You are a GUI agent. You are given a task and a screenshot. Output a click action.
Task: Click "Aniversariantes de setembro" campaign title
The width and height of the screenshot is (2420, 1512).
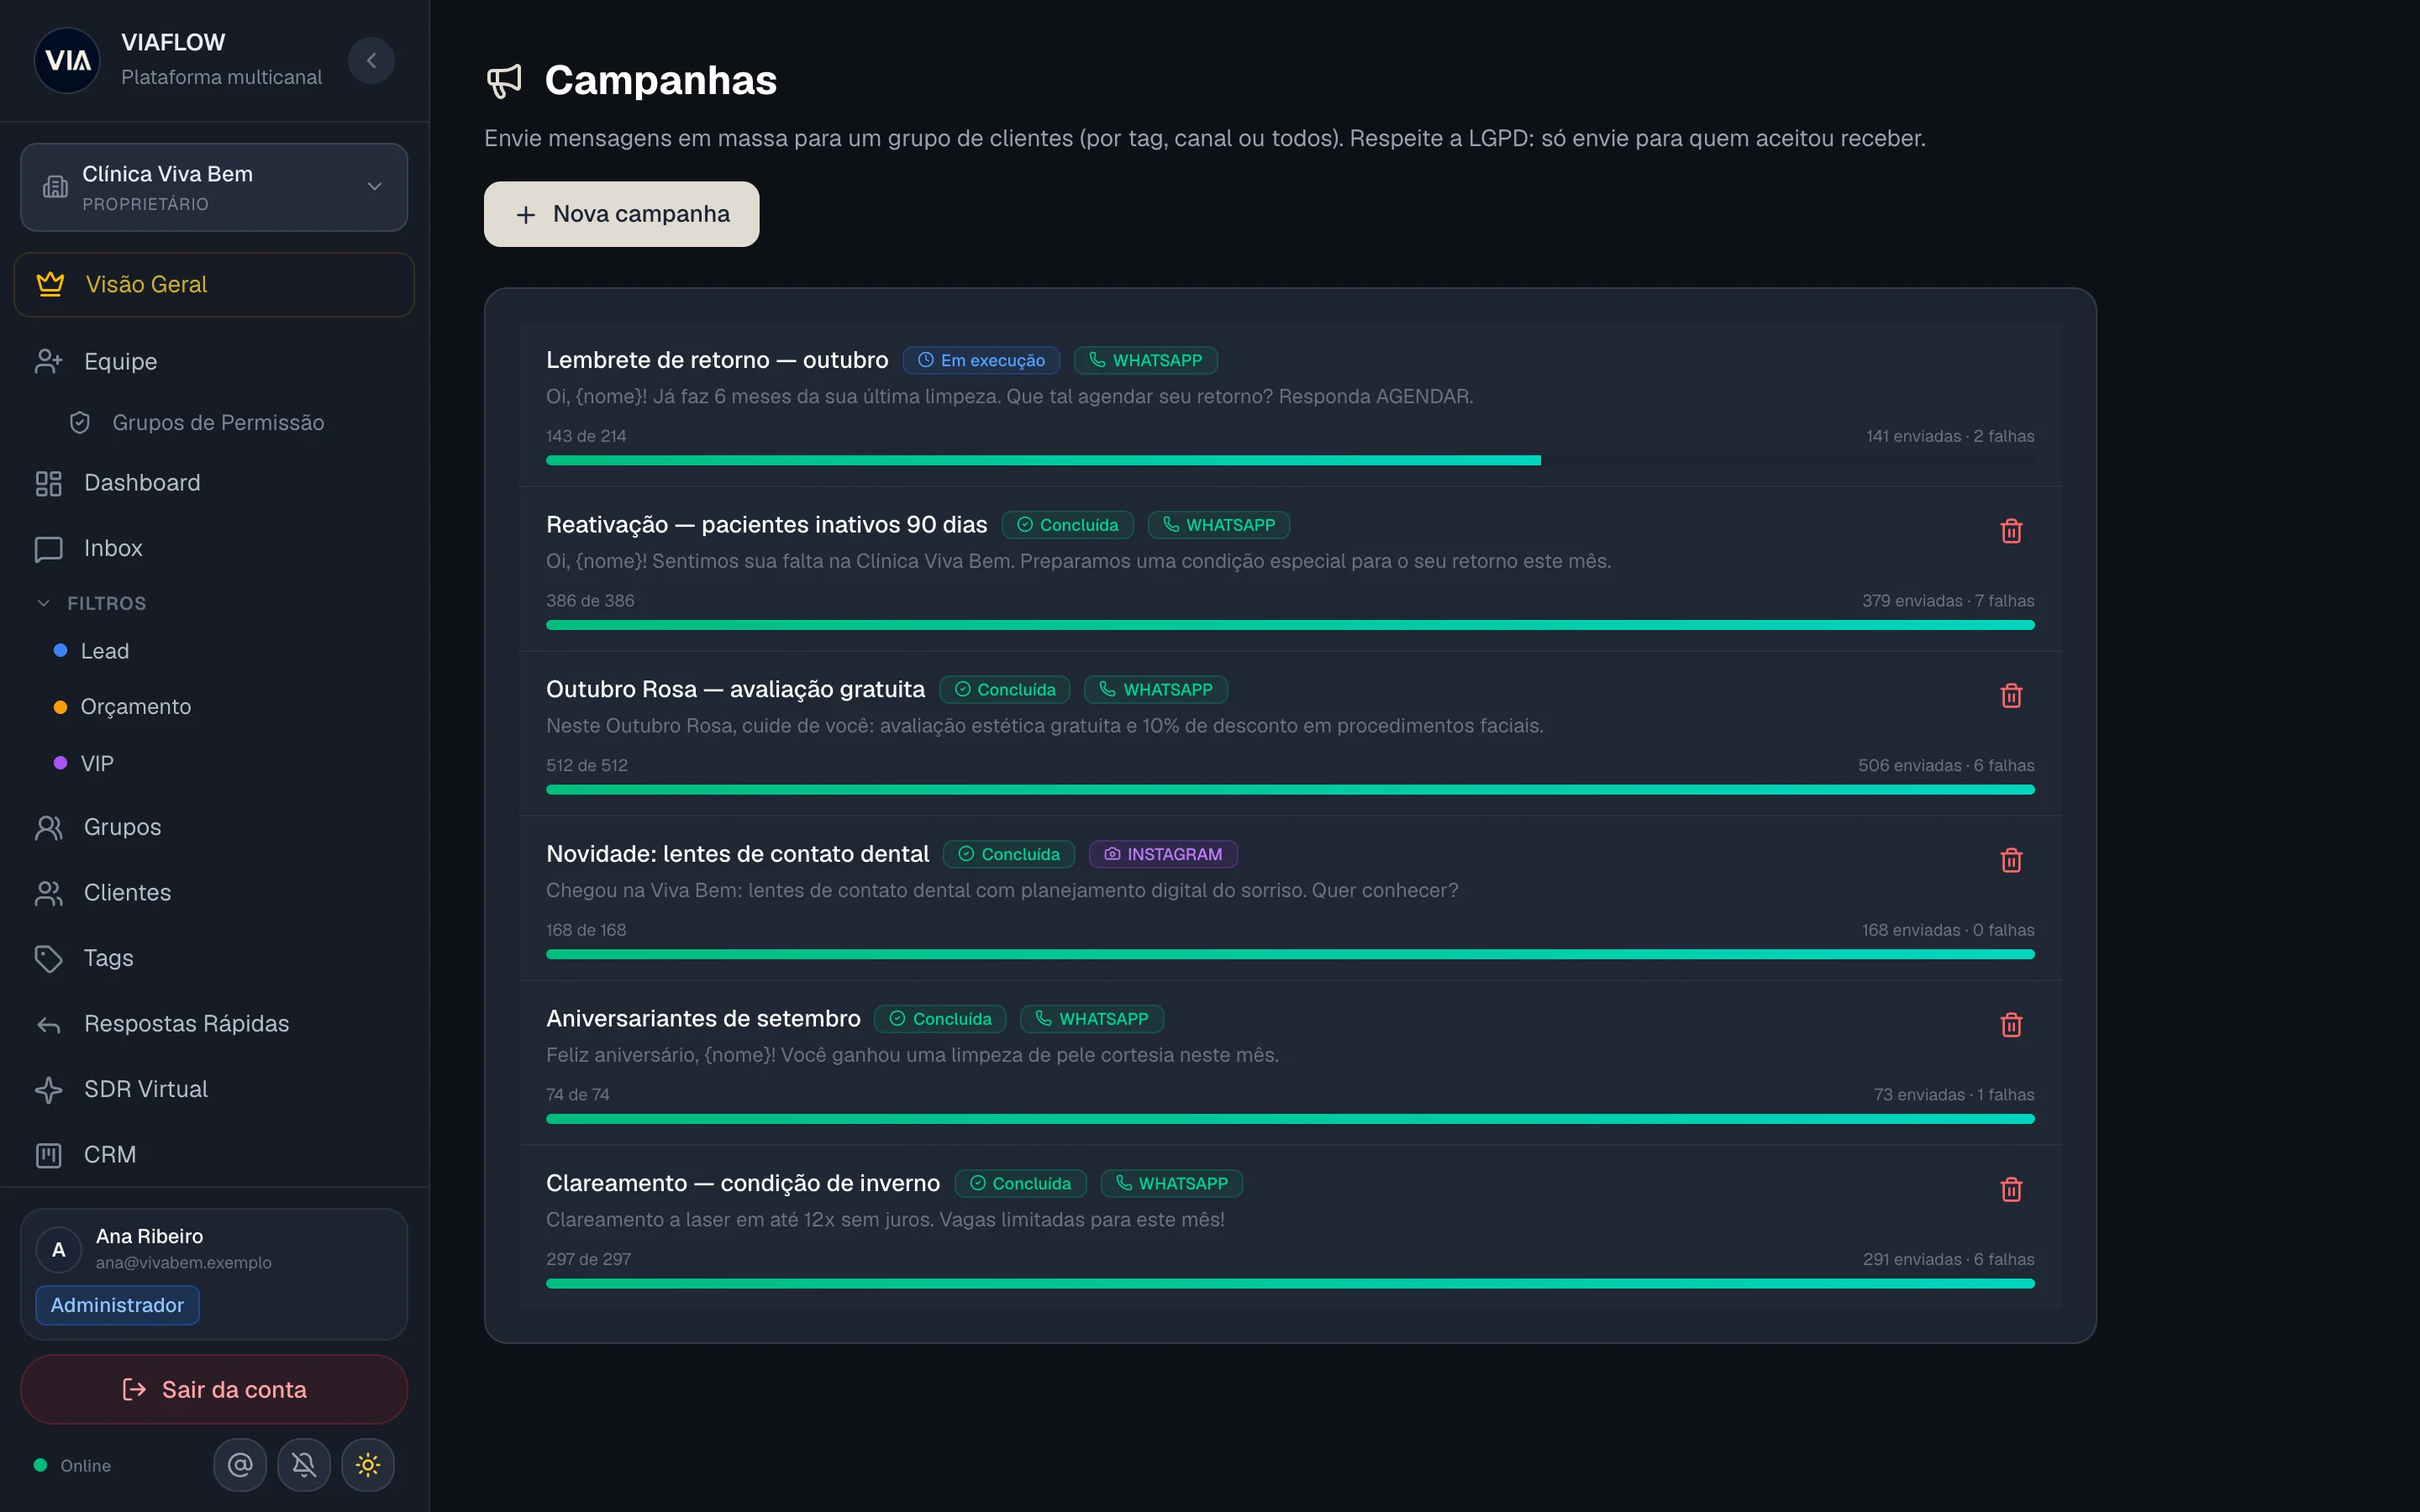tap(703, 1018)
